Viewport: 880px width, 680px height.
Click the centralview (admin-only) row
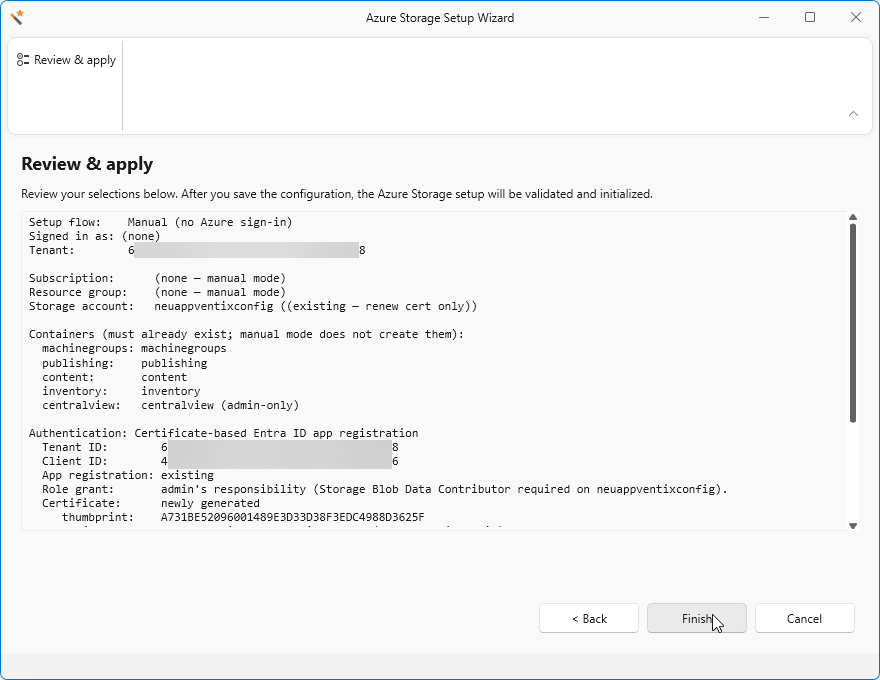170,405
